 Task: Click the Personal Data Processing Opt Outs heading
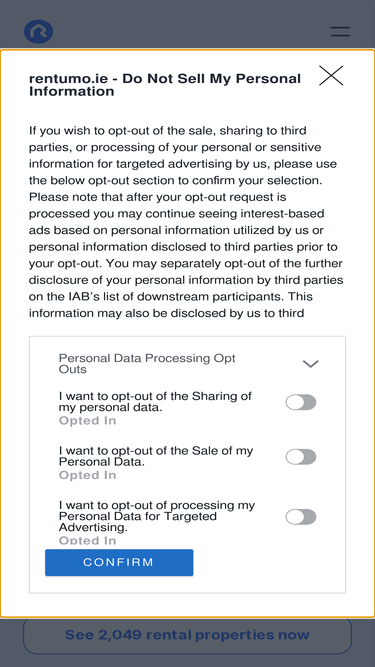(147, 364)
